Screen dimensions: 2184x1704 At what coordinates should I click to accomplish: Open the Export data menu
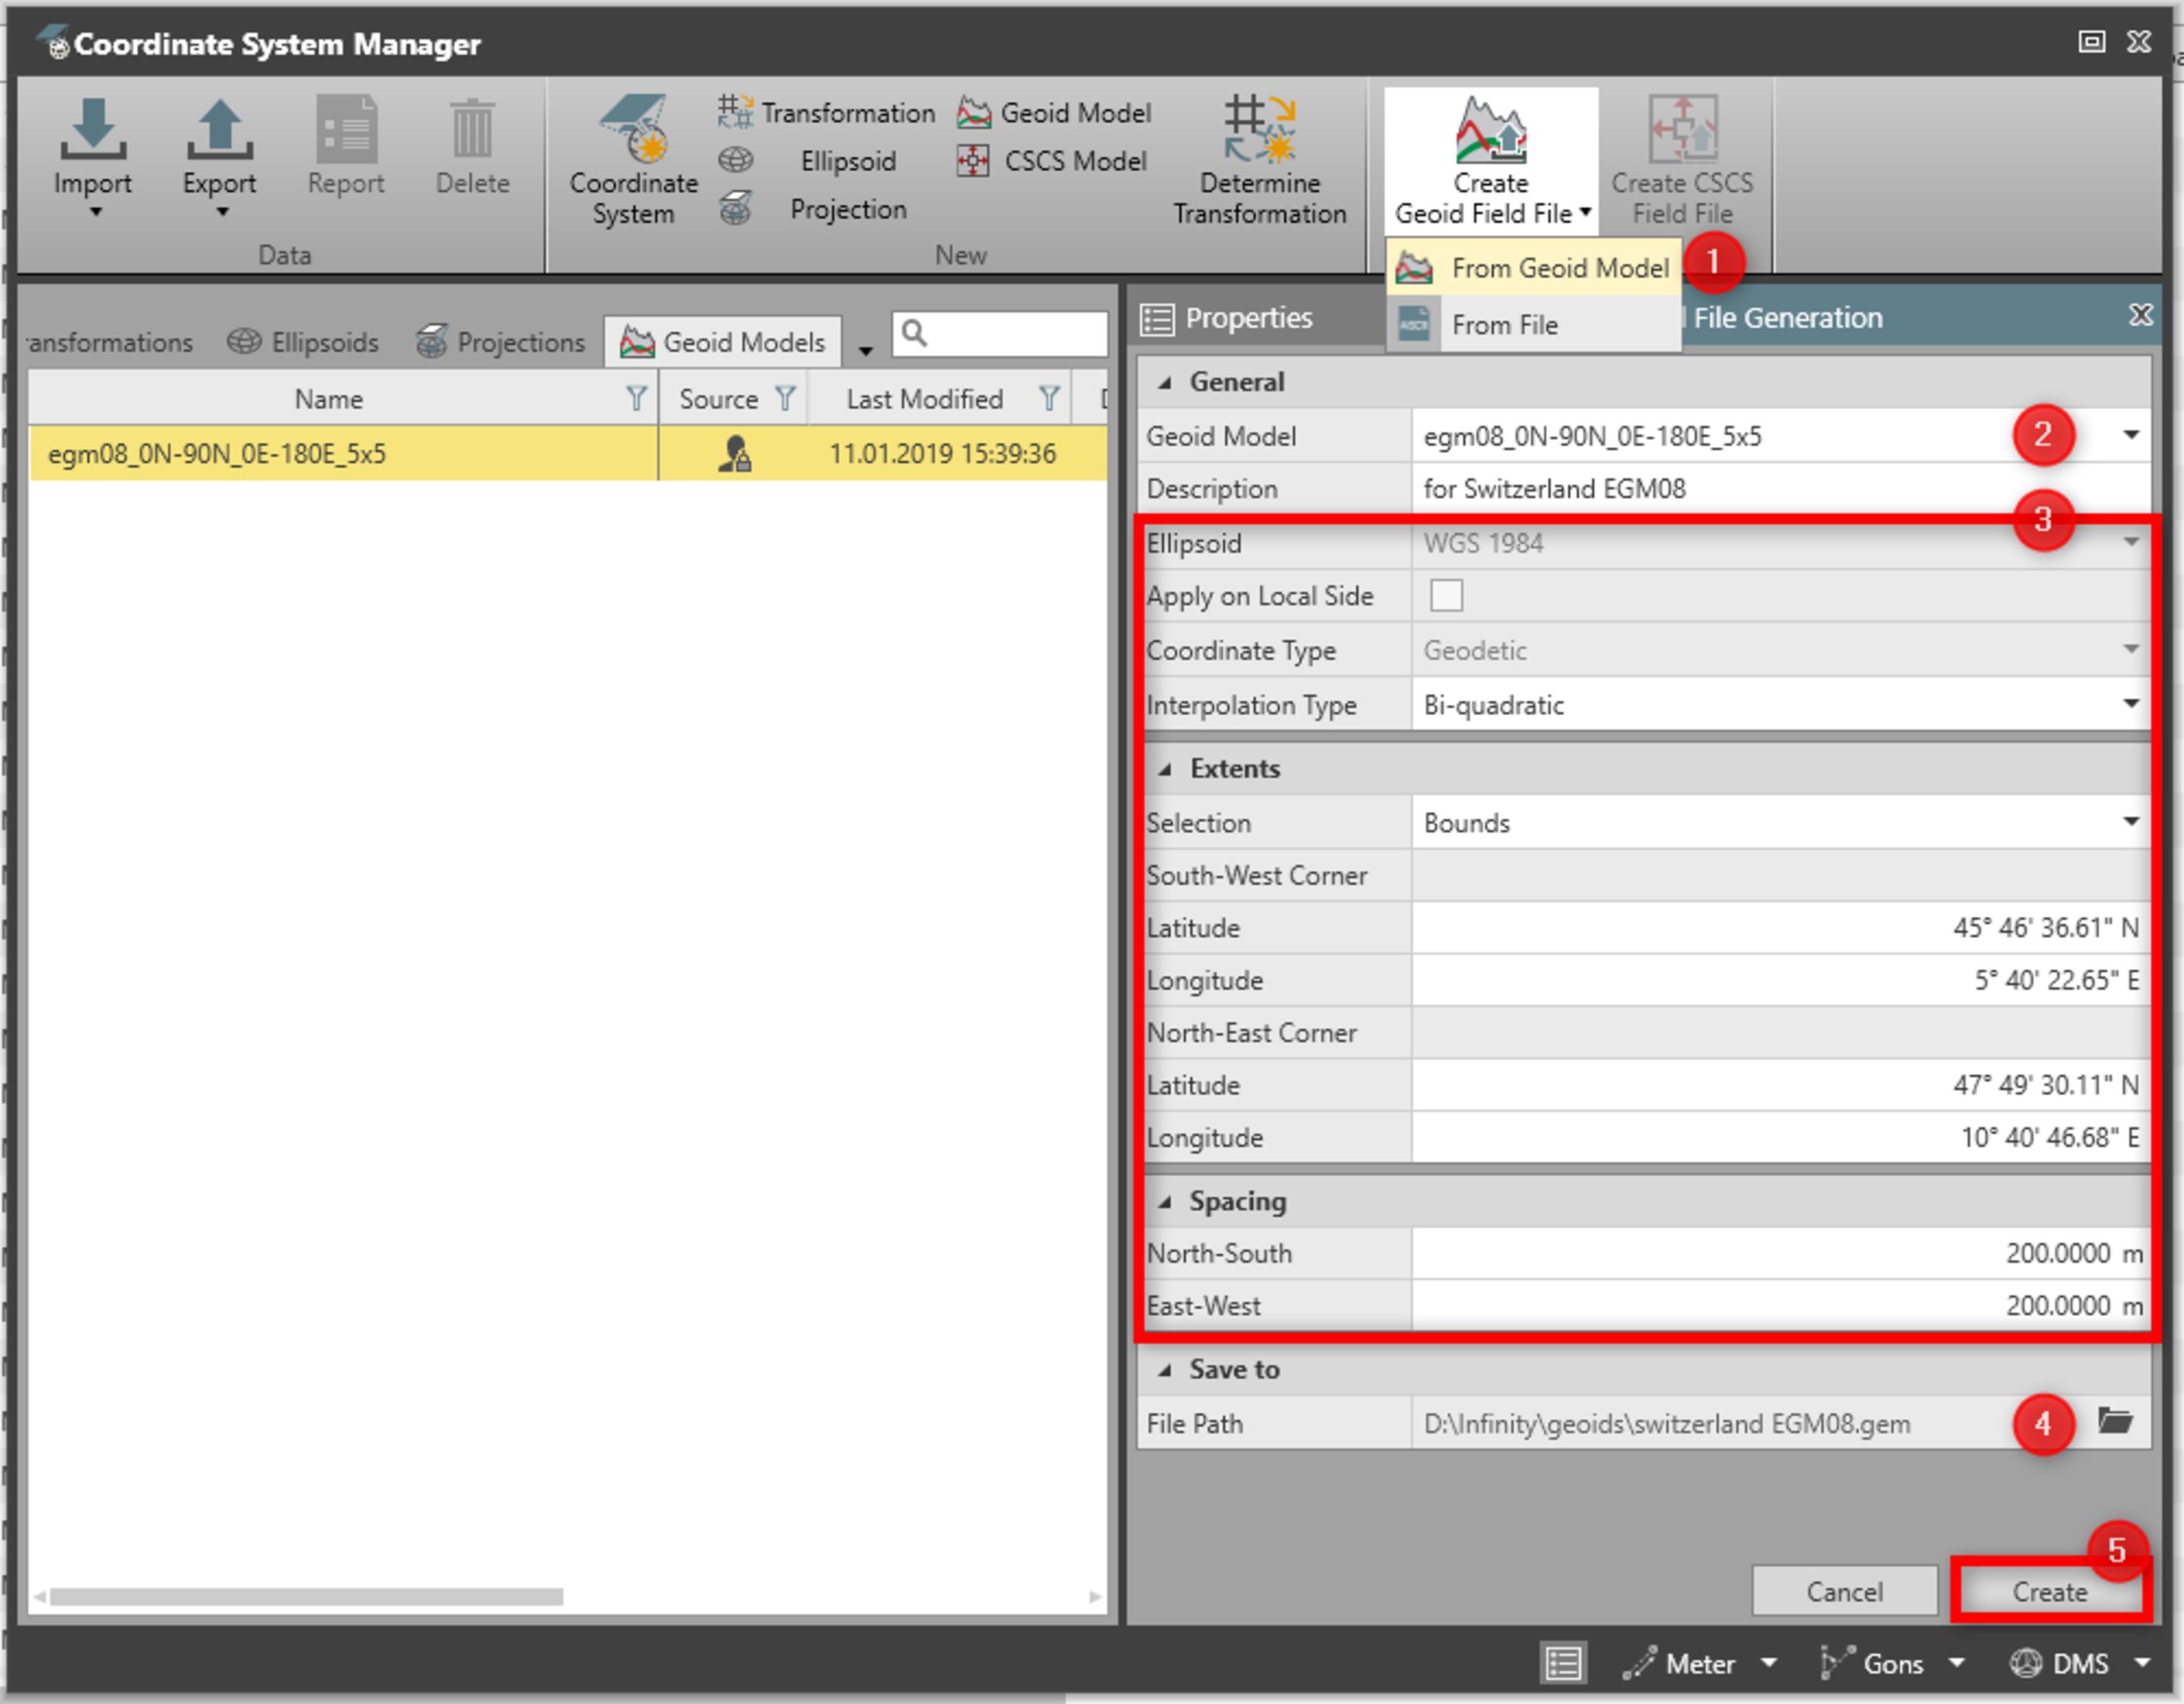219,154
